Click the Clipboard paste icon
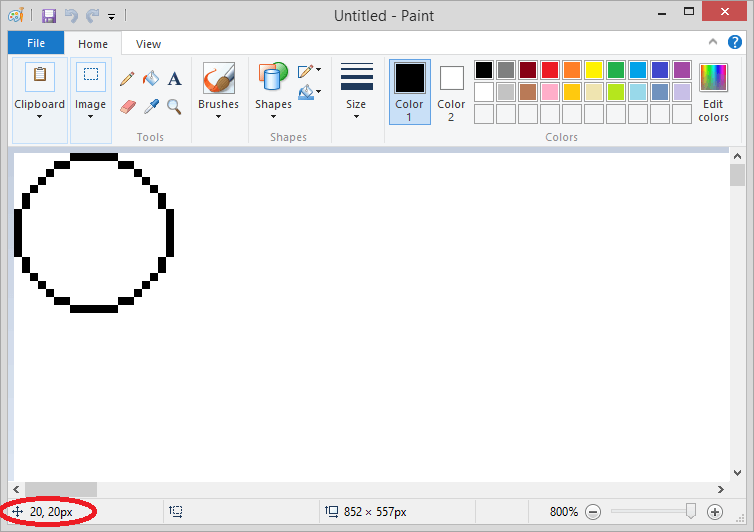The width and height of the screenshot is (754, 532). (40, 76)
